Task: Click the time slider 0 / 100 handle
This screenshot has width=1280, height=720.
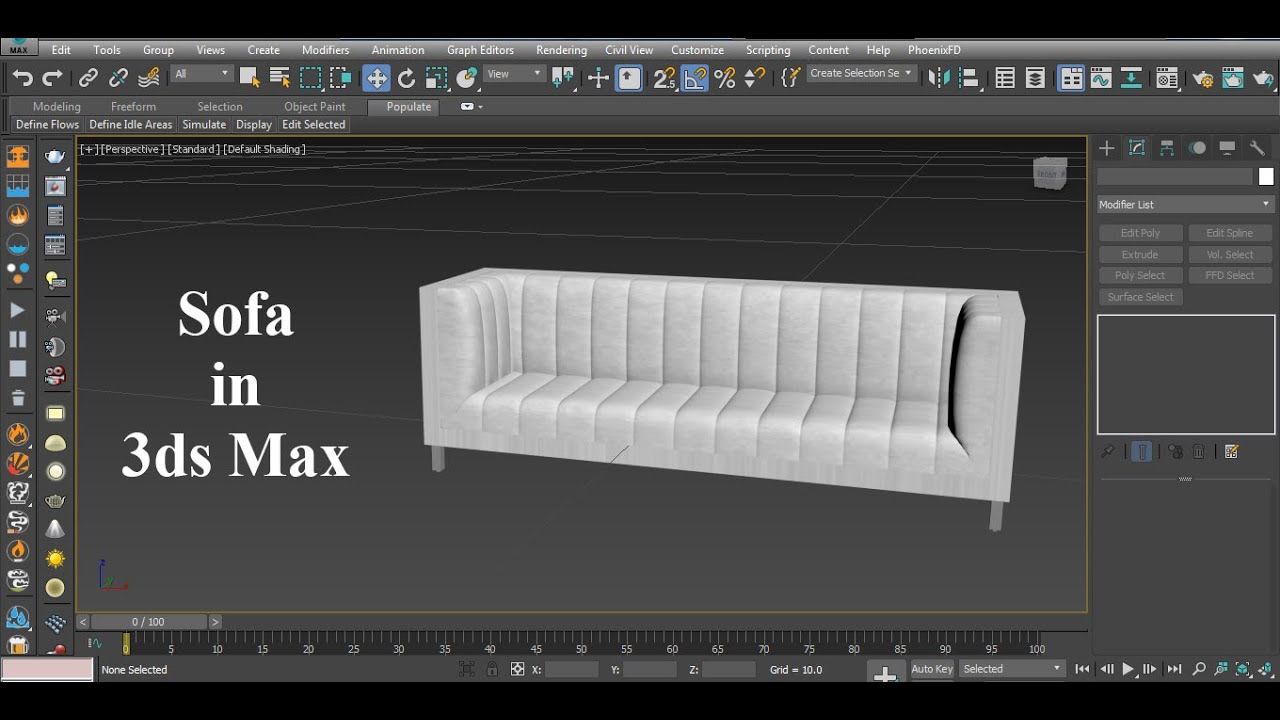Action: [148, 622]
